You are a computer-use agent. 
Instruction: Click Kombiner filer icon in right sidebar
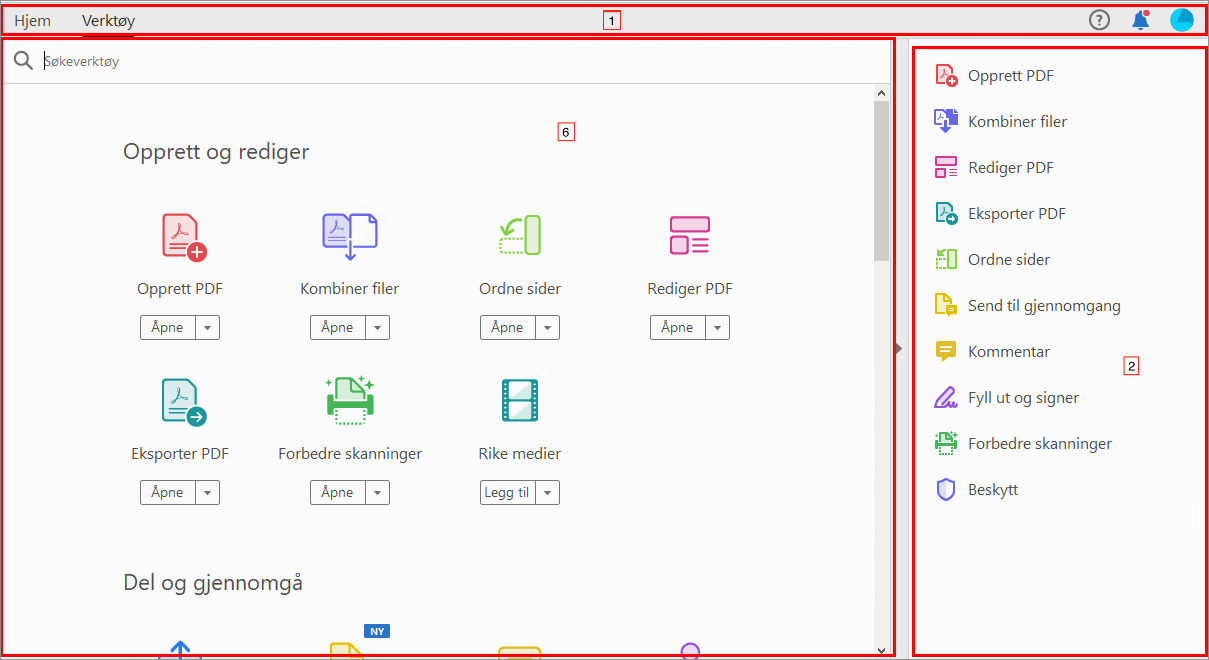[945, 122]
